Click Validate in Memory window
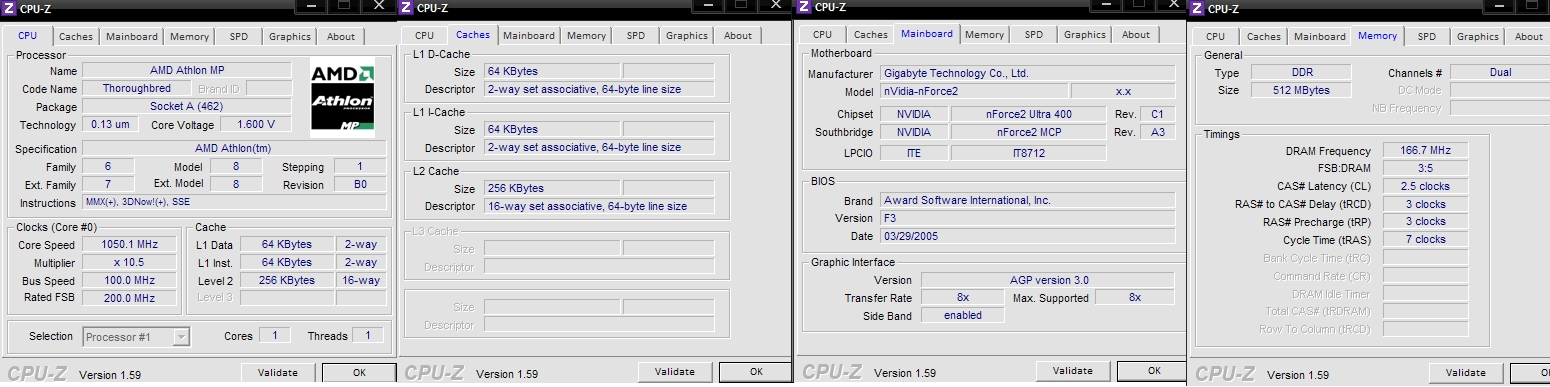The image size is (1550, 387). (1466, 373)
